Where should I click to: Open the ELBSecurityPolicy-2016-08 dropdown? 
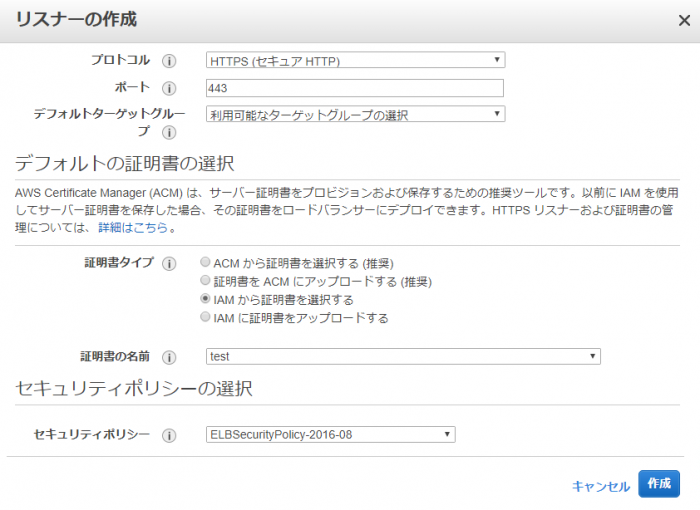[x=330, y=435]
